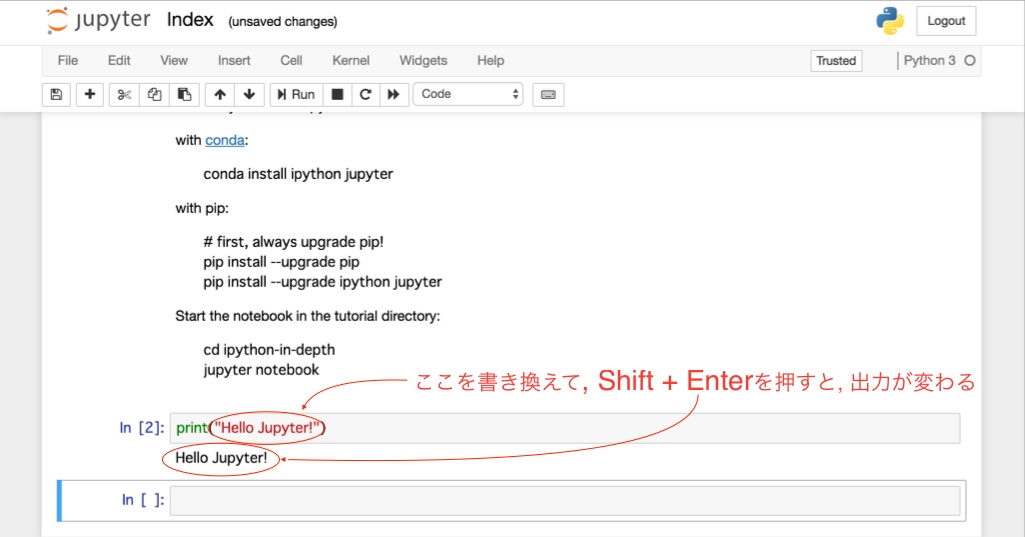
Task: Insert a cell below with plus icon
Action: (x=90, y=94)
